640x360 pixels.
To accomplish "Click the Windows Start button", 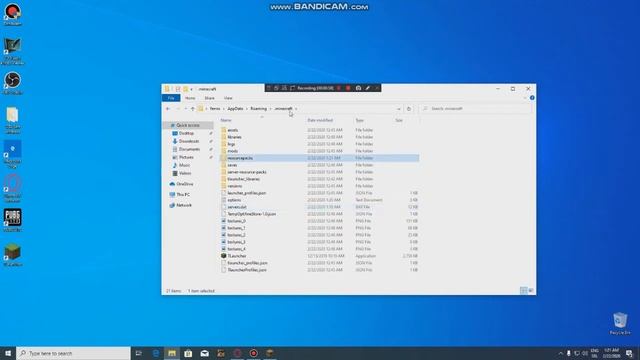I will pos(8,353).
